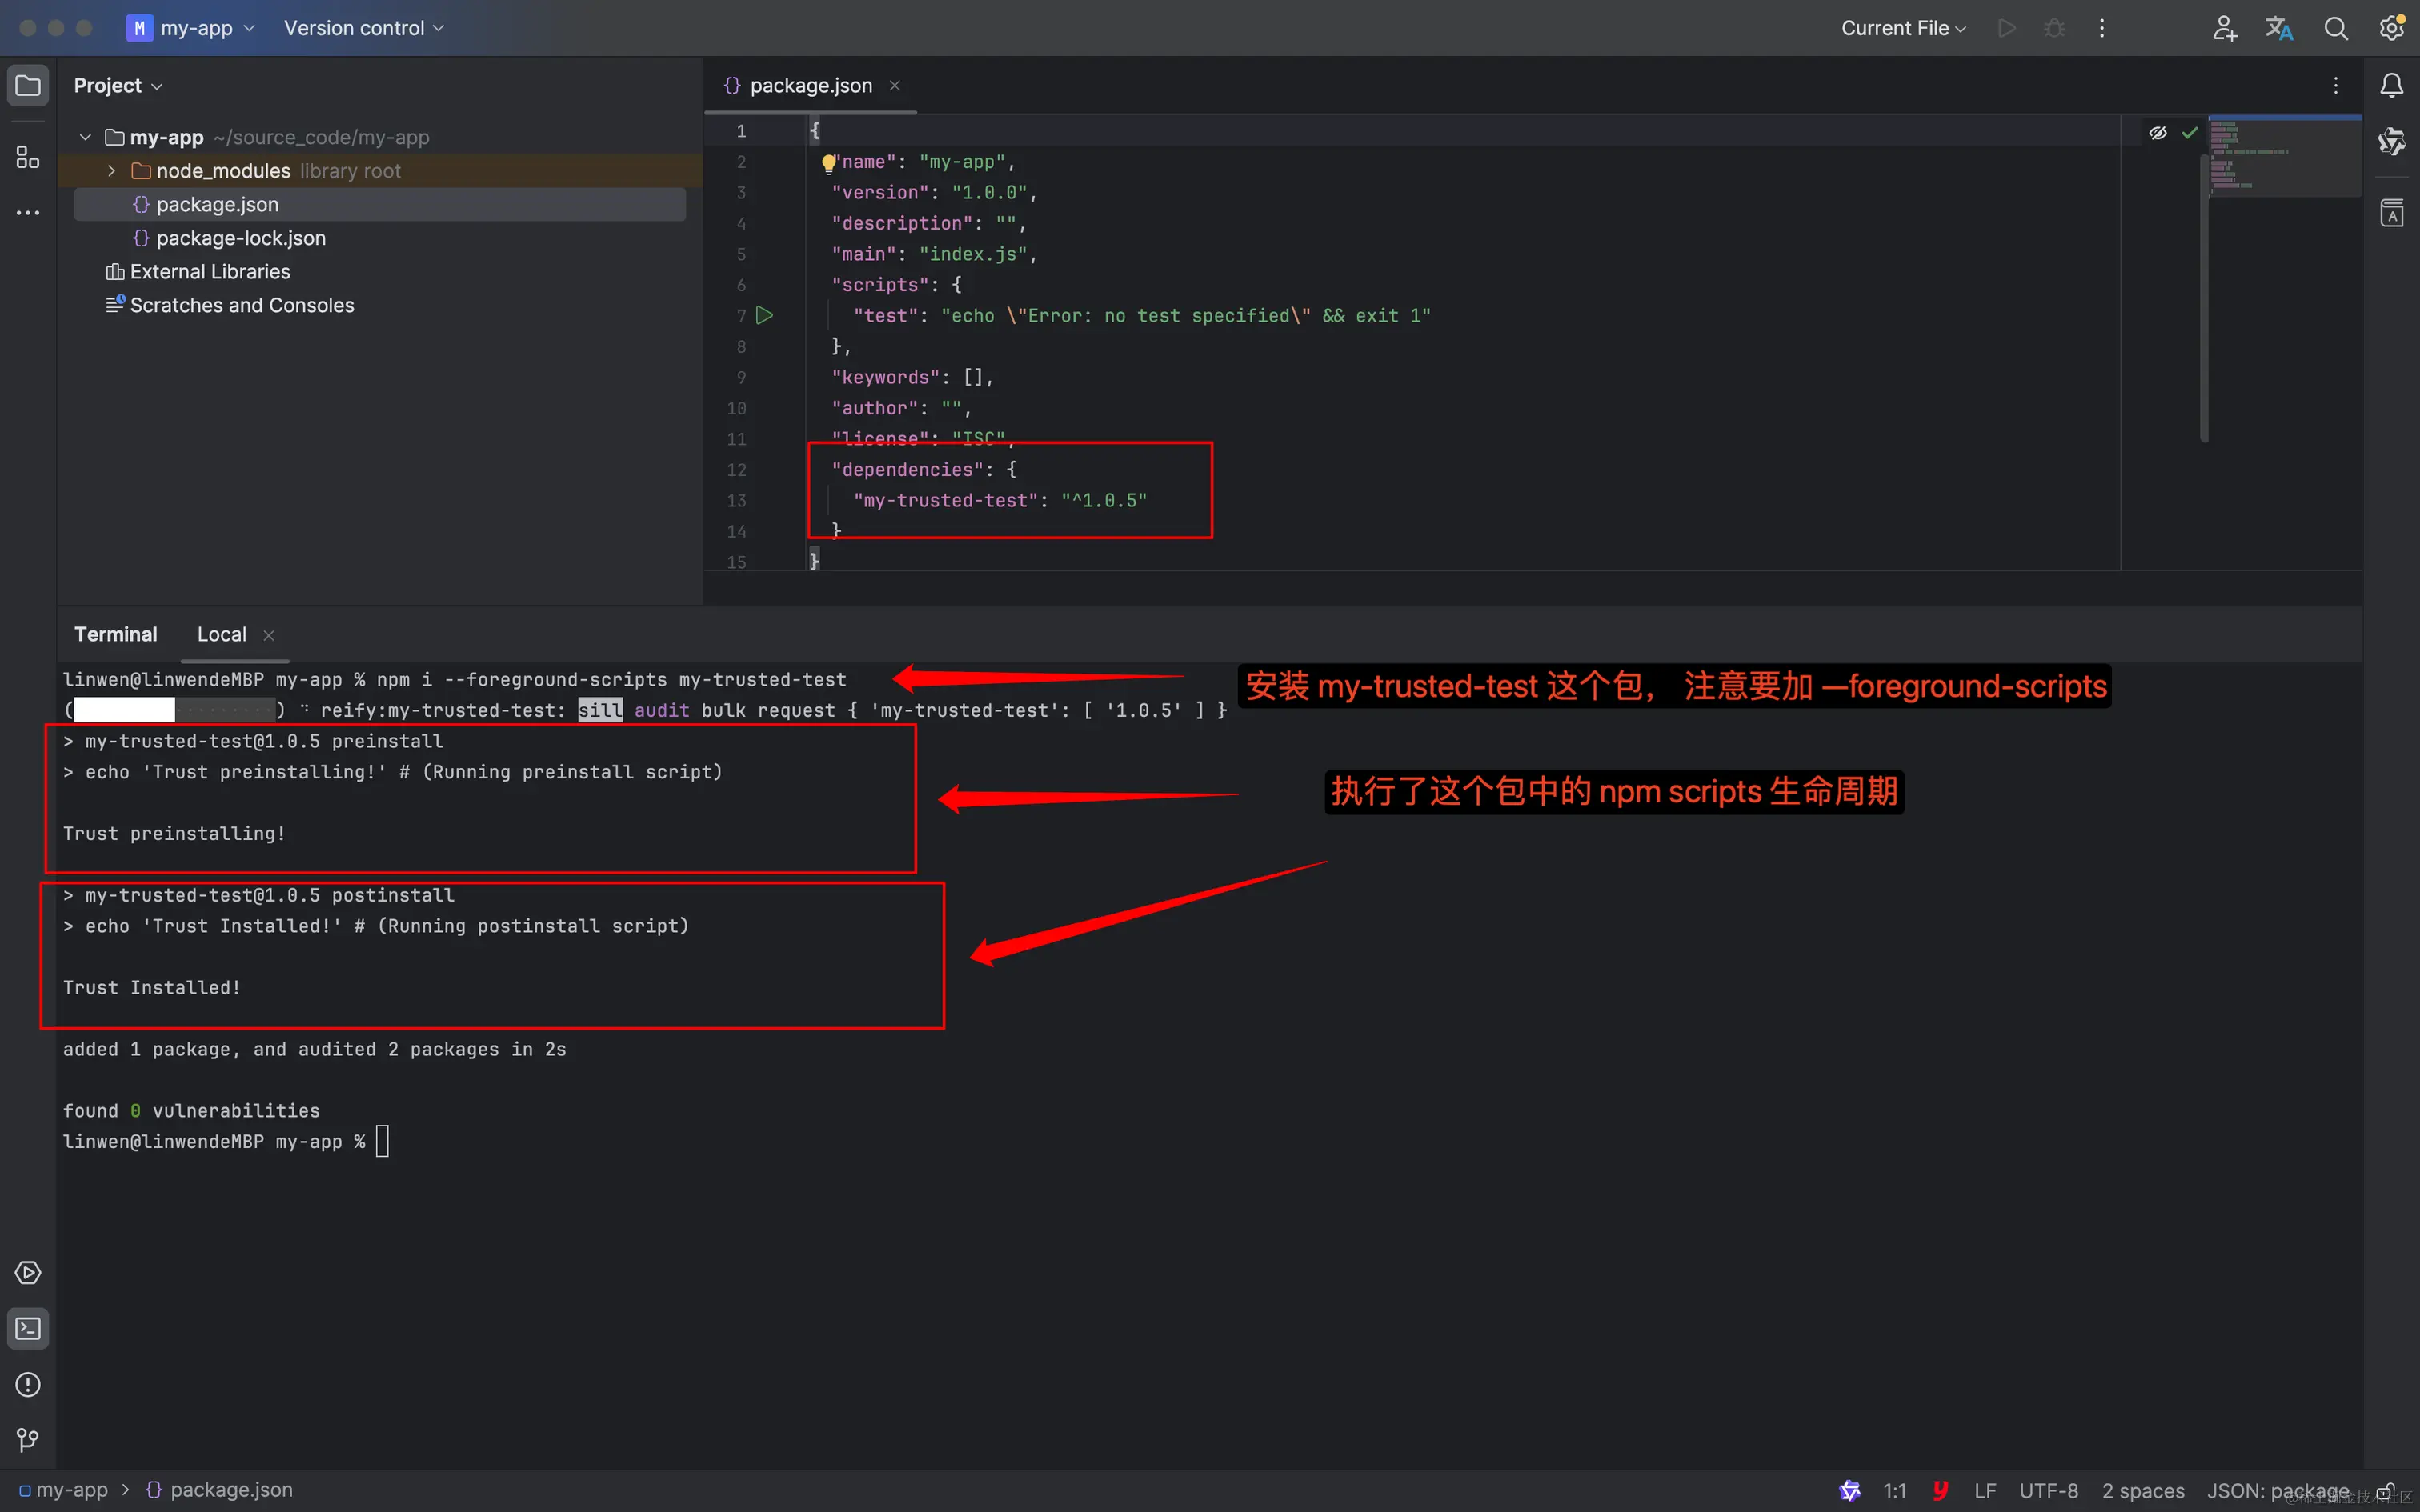
Task: Click the terminal prompt cursor input
Action: click(382, 1141)
